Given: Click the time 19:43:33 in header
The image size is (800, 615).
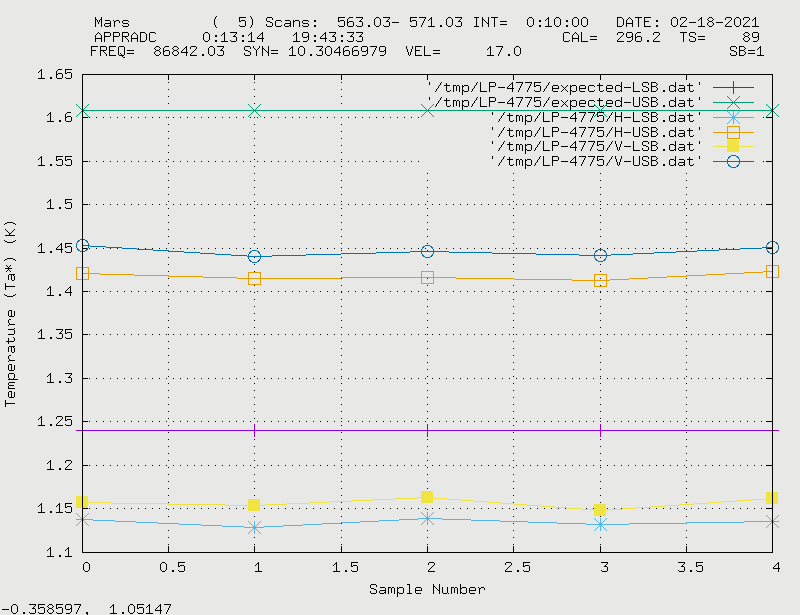Looking at the screenshot, I should click(328, 37).
